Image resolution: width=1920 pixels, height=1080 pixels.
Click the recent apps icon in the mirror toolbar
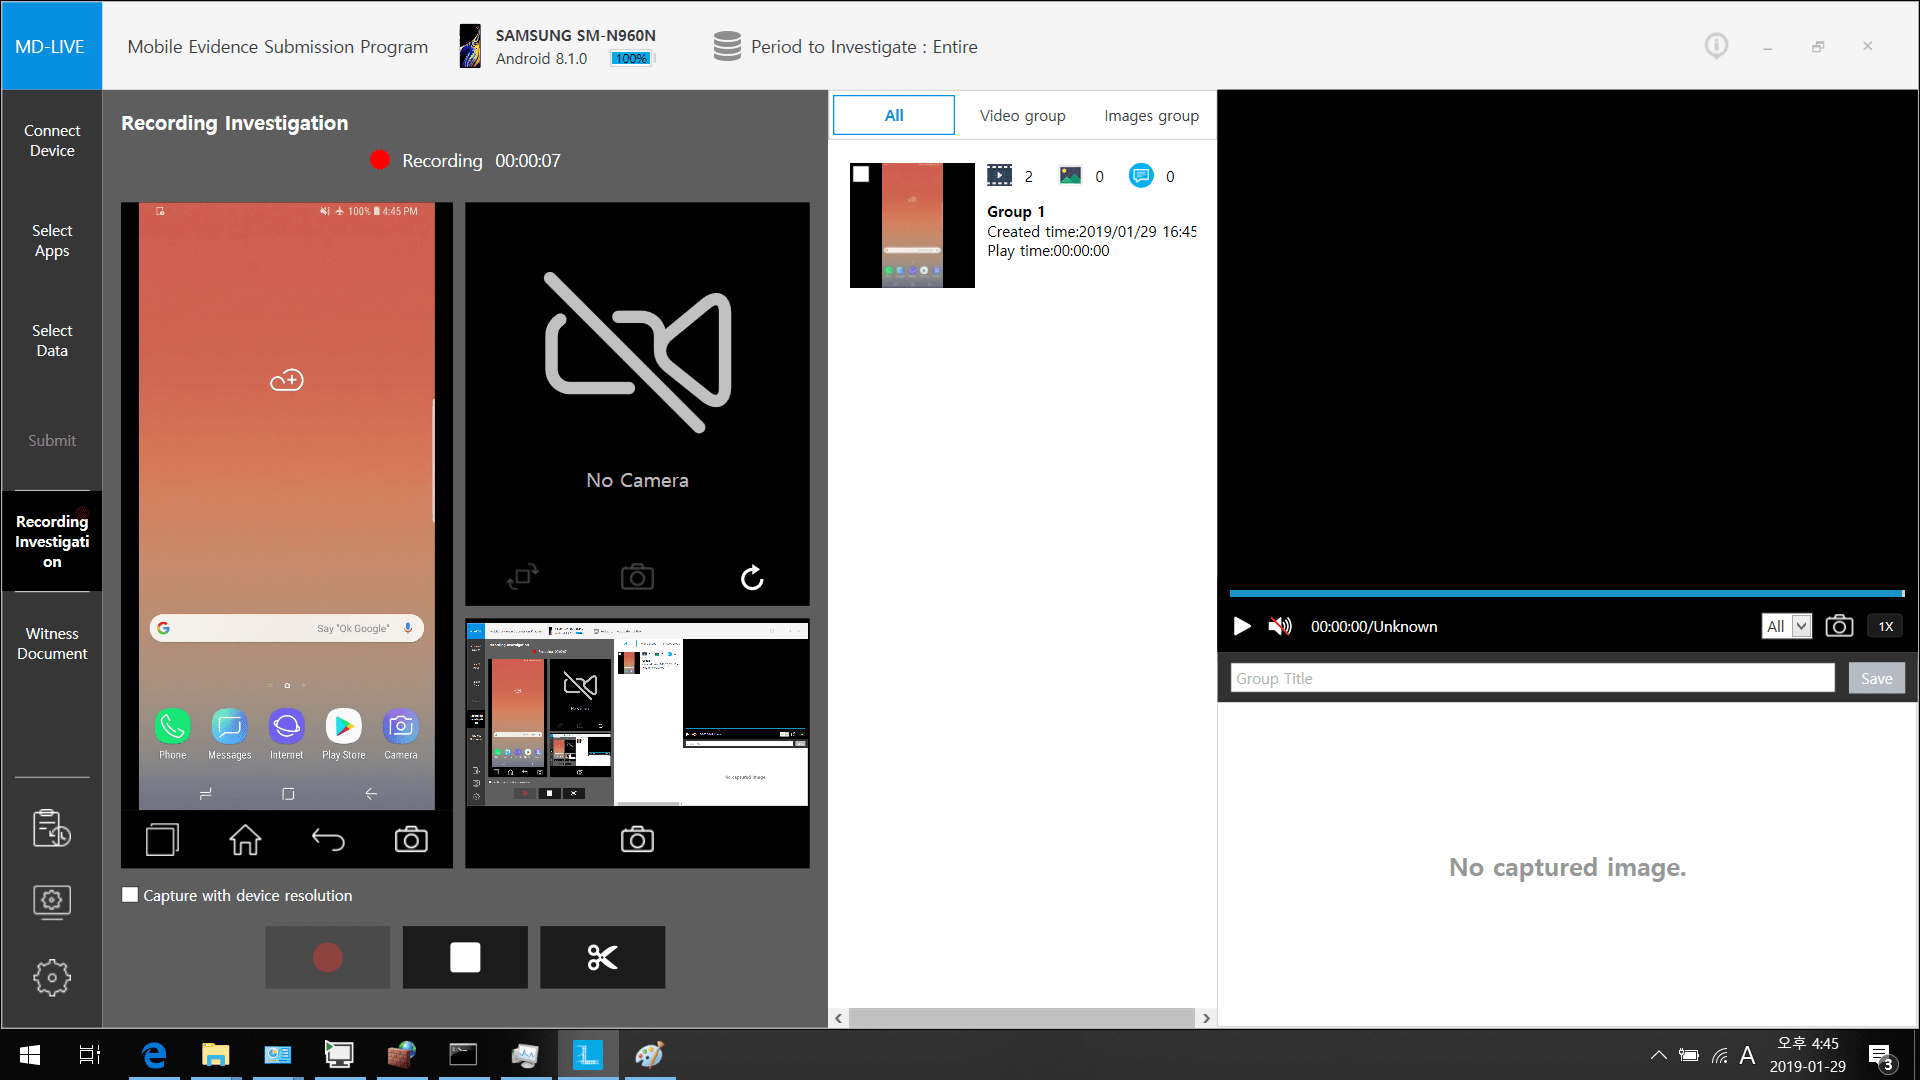pyautogui.click(x=161, y=839)
